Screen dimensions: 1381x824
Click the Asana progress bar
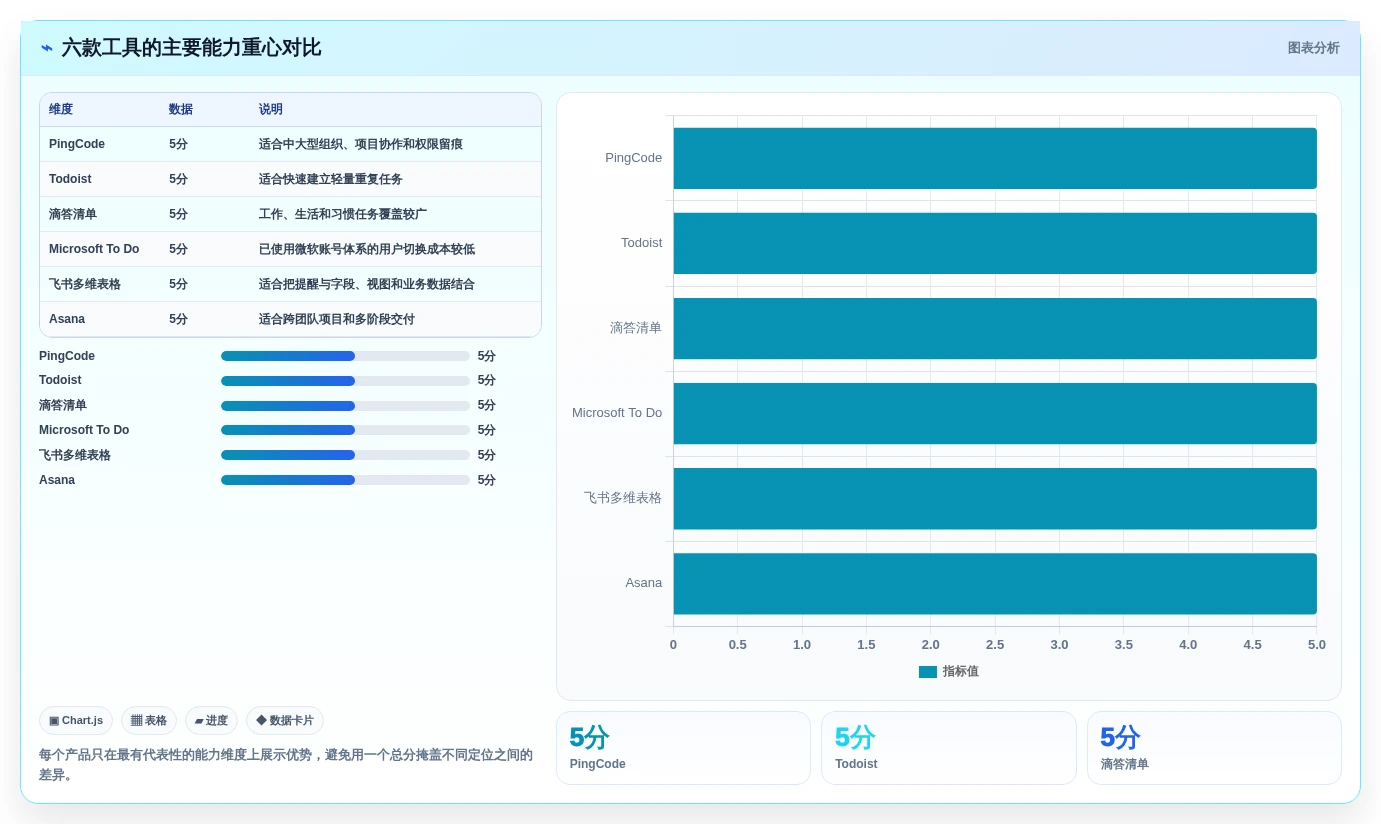pyautogui.click(x=345, y=480)
